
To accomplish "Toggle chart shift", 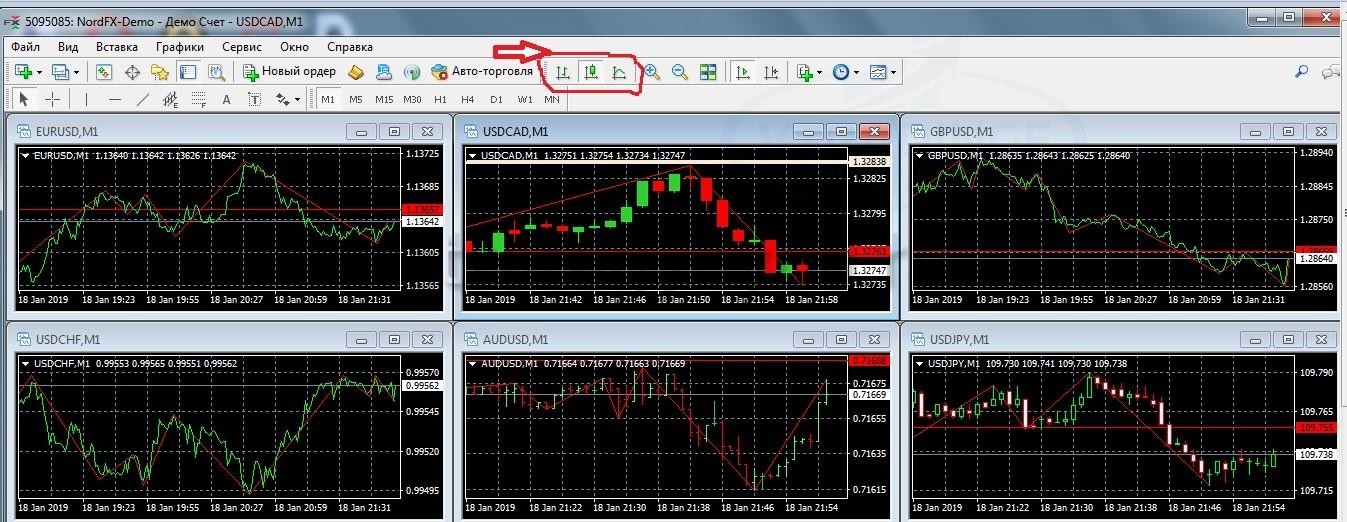I will coord(771,72).
